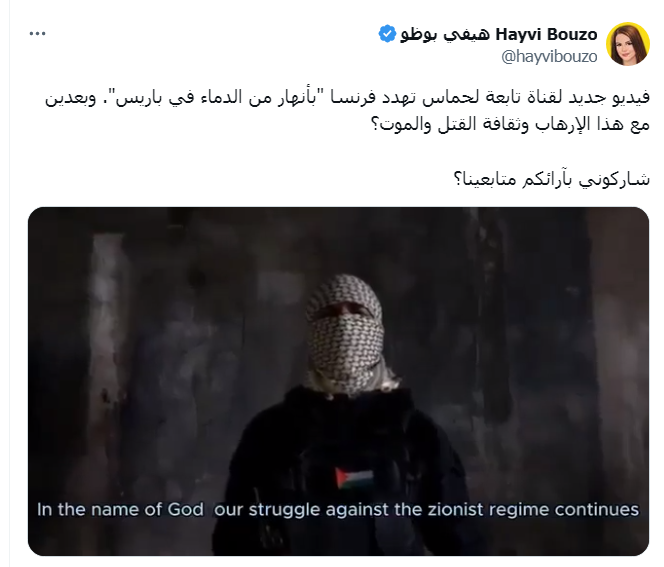Click the word 'zionist' in subtitle

(455, 509)
